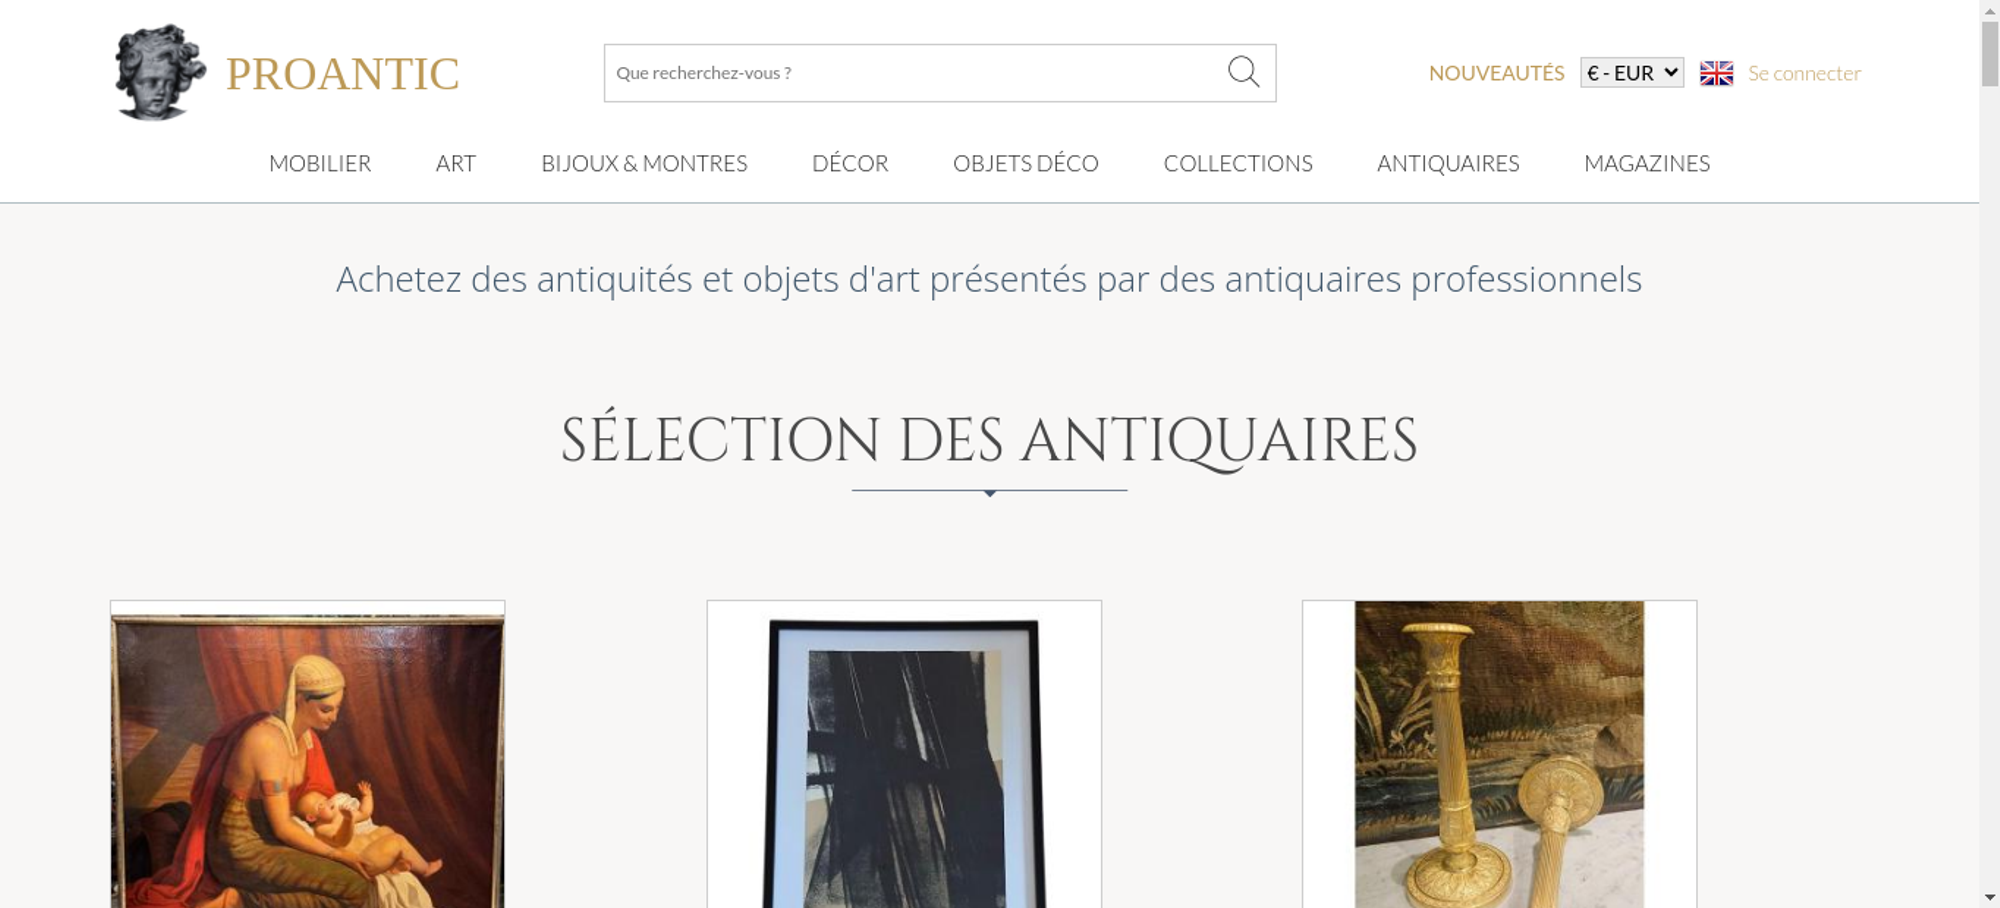This screenshot has width=2000, height=908.
Task: Open the COLLECTIONS menu
Action: pyautogui.click(x=1238, y=163)
